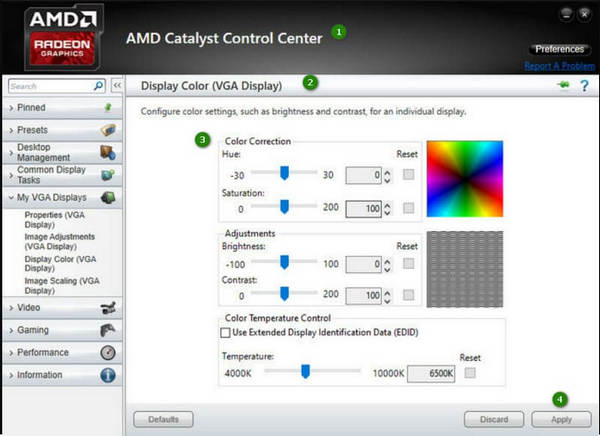Click the Performance gauge icon
600x436 pixels.
[108, 353]
